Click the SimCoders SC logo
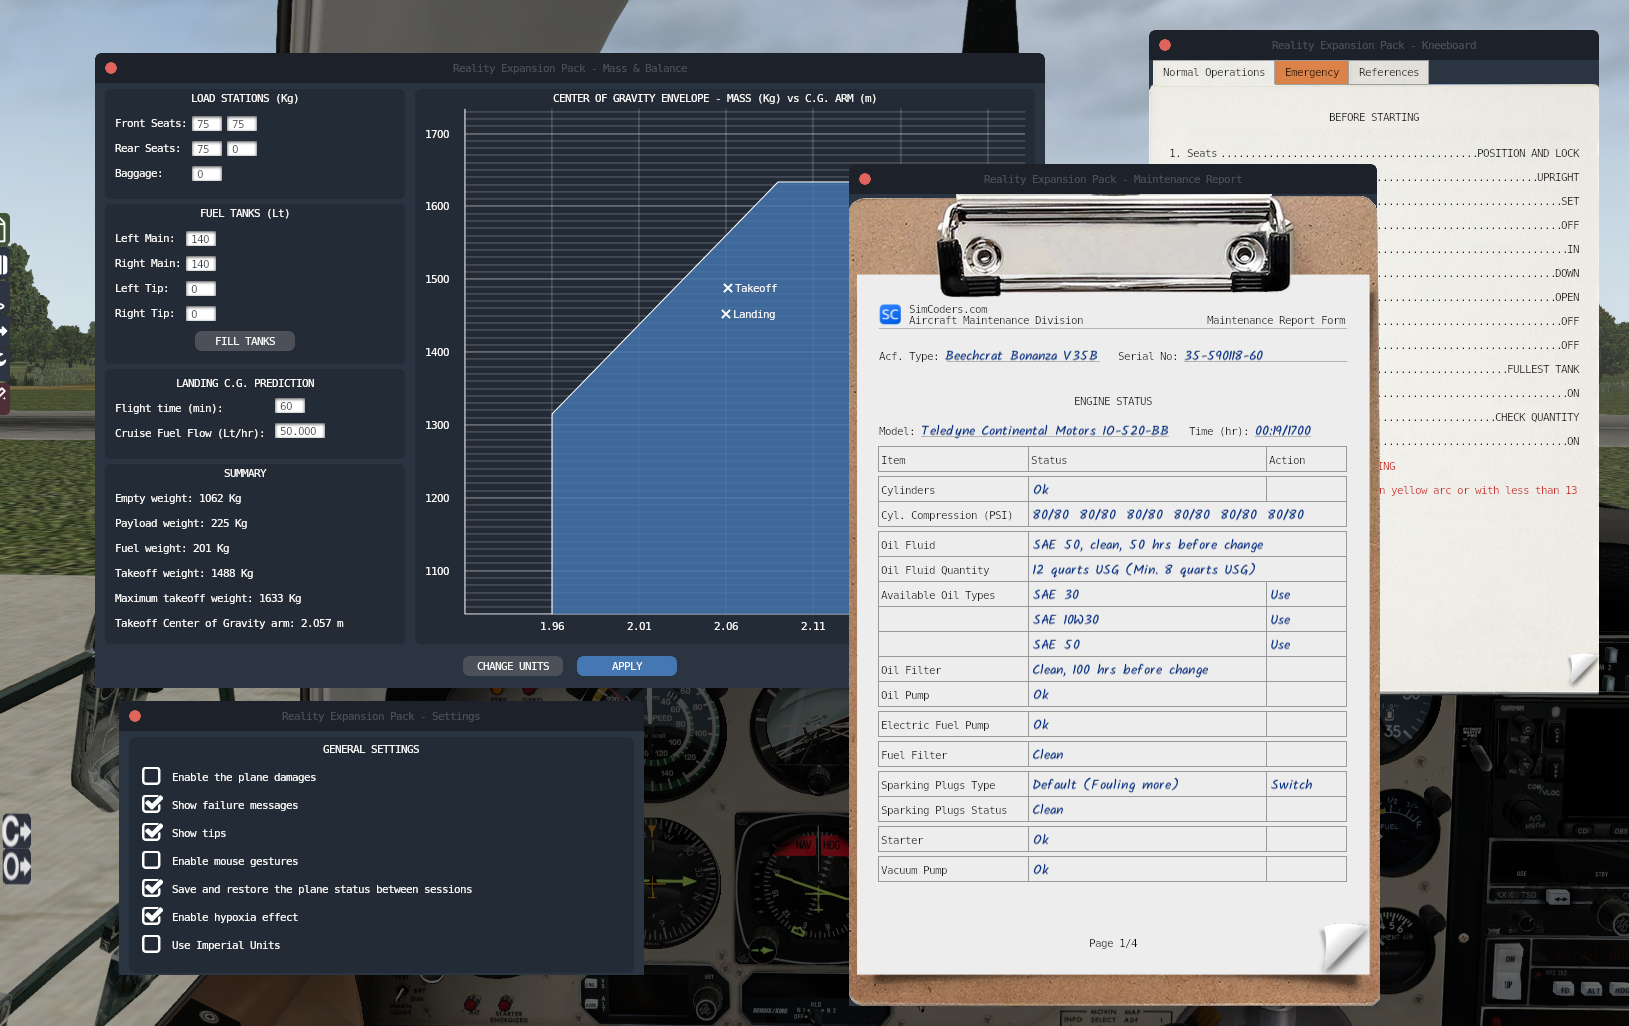The height and width of the screenshot is (1026, 1629). pos(889,314)
